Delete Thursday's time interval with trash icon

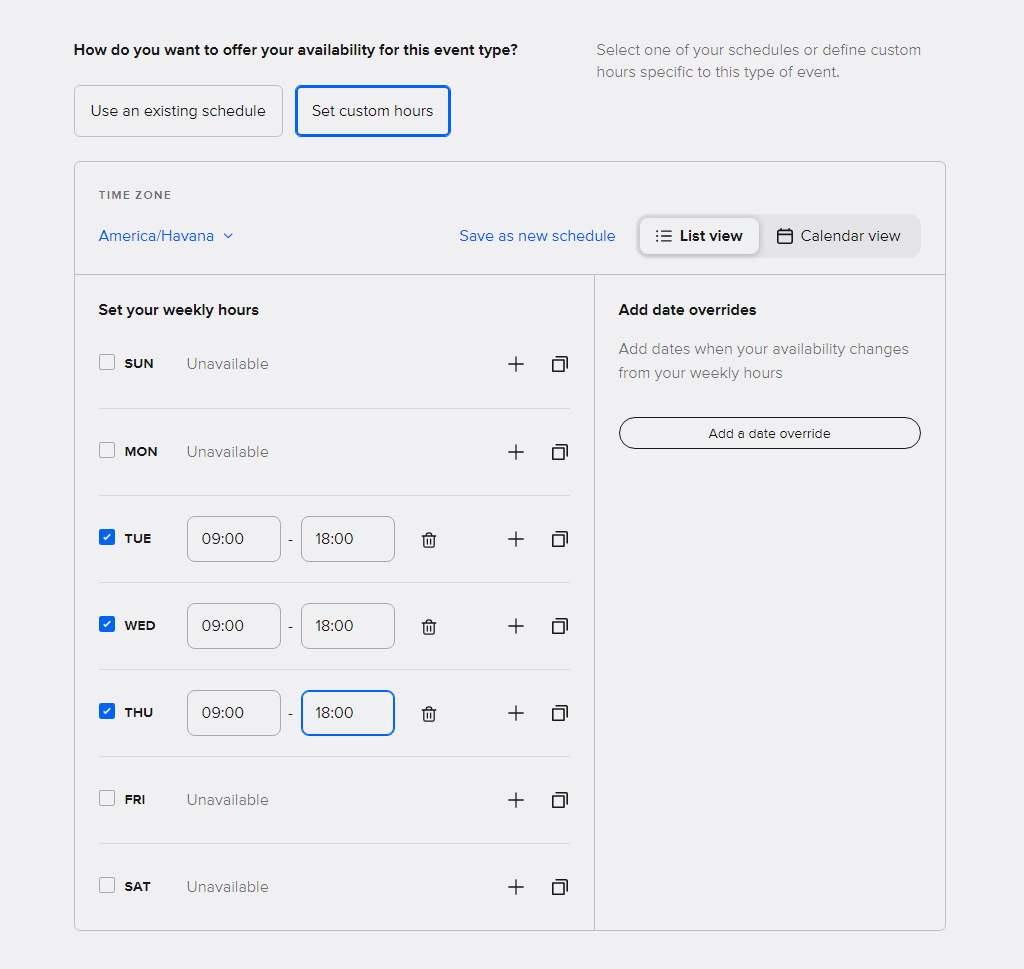pyautogui.click(x=429, y=714)
